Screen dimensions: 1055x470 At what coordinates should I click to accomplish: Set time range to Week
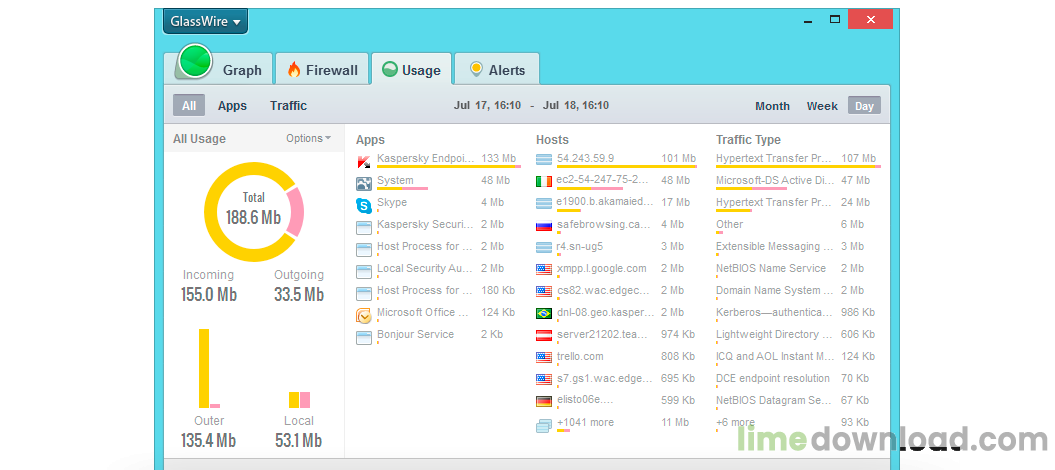pos(822,106)
